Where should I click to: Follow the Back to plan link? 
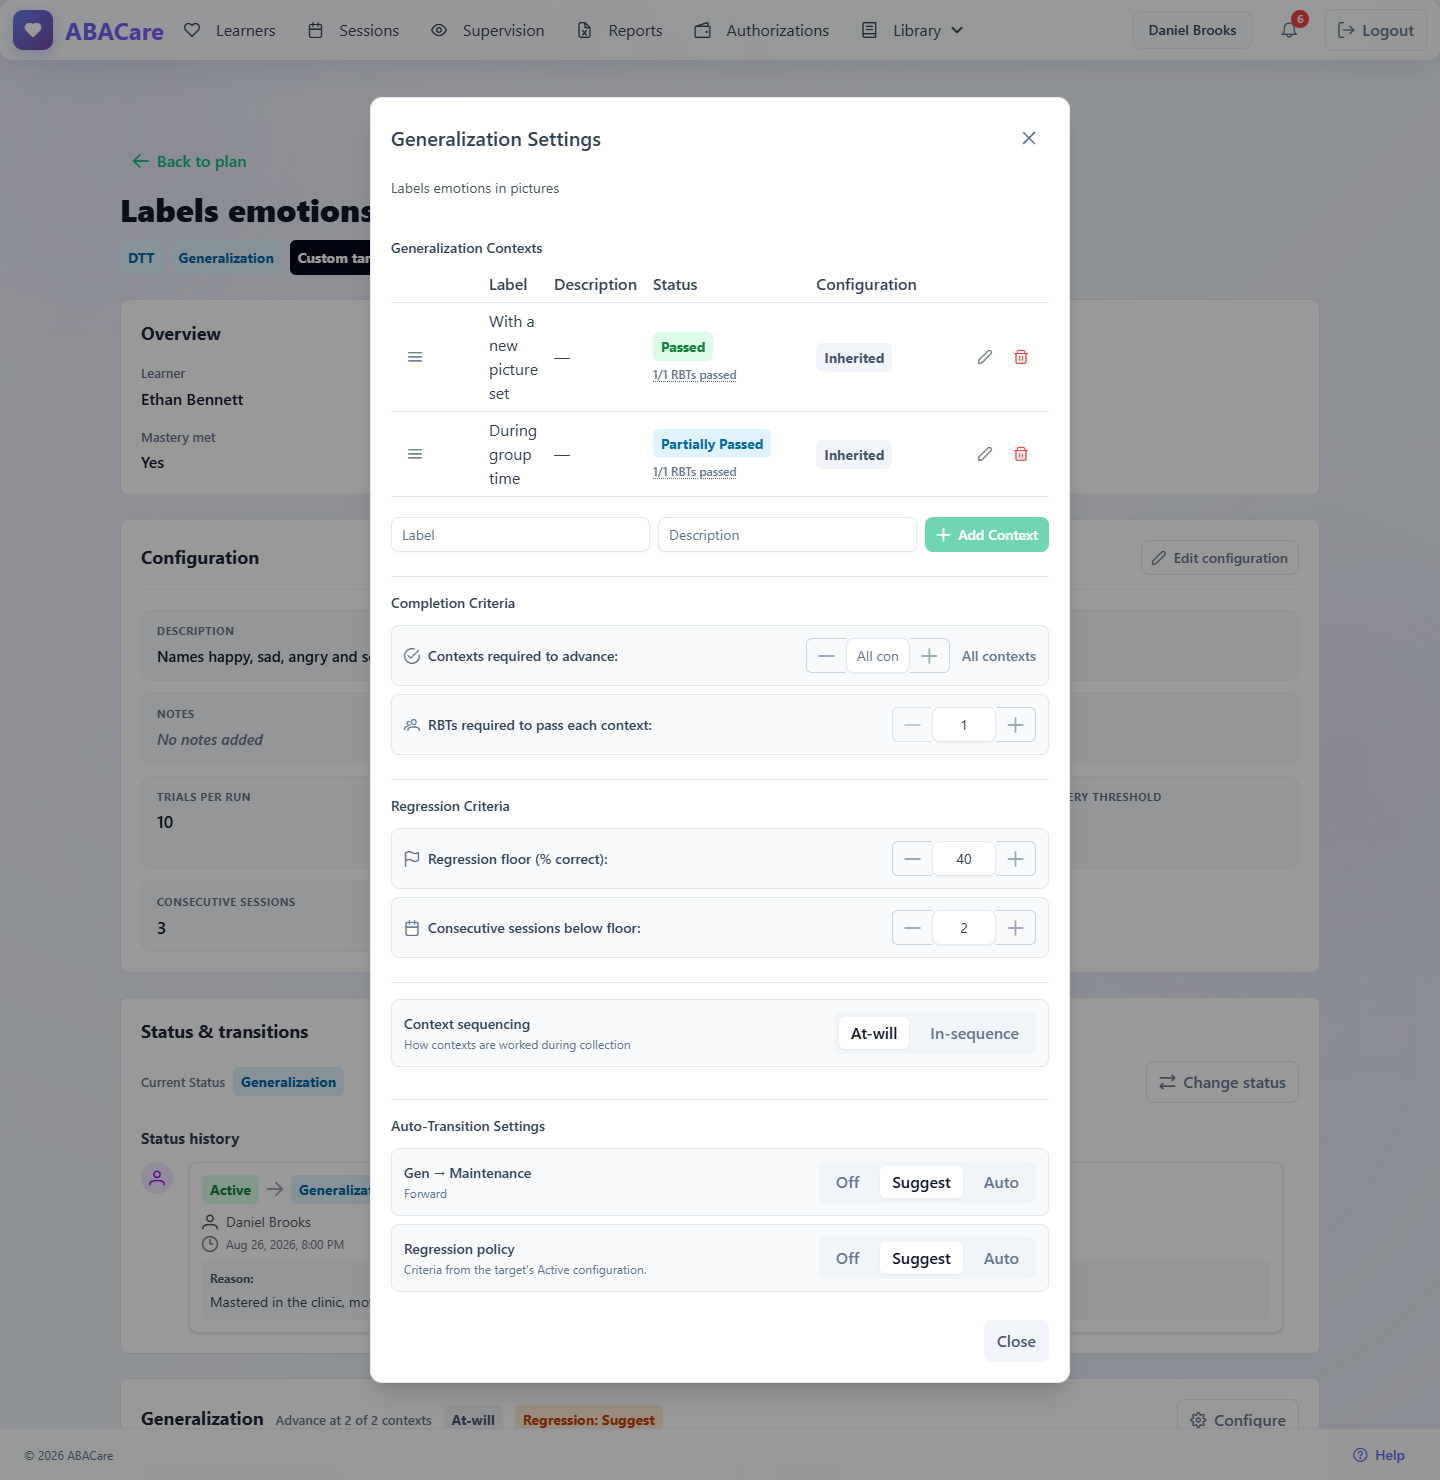(x=189, y=161)
